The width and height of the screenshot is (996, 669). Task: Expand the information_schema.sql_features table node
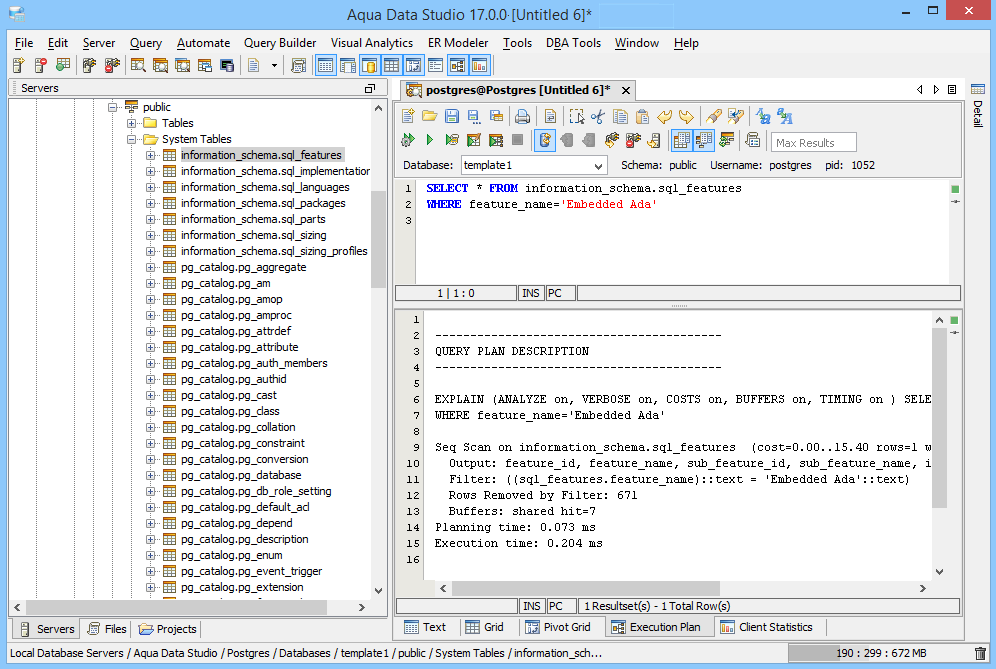[x=151, y=155]
